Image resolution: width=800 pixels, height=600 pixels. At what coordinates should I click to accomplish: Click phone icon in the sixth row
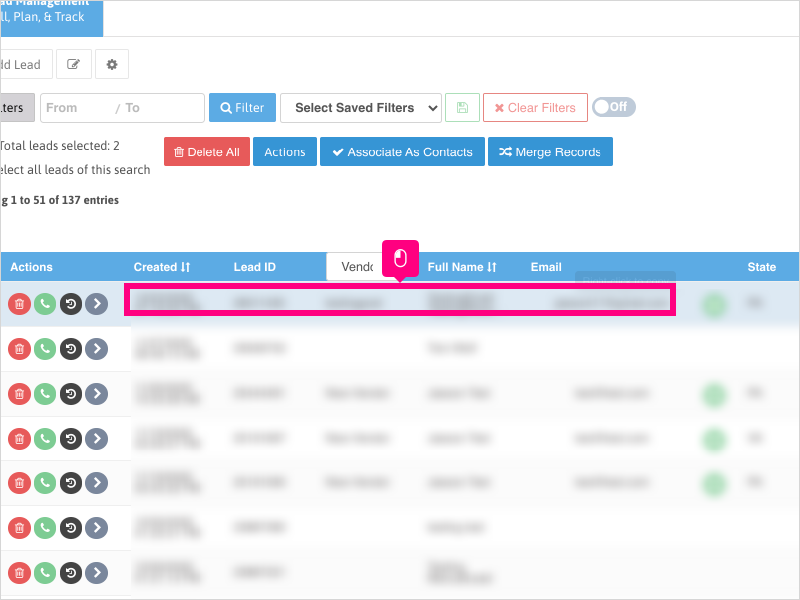[x=45, y=528]
